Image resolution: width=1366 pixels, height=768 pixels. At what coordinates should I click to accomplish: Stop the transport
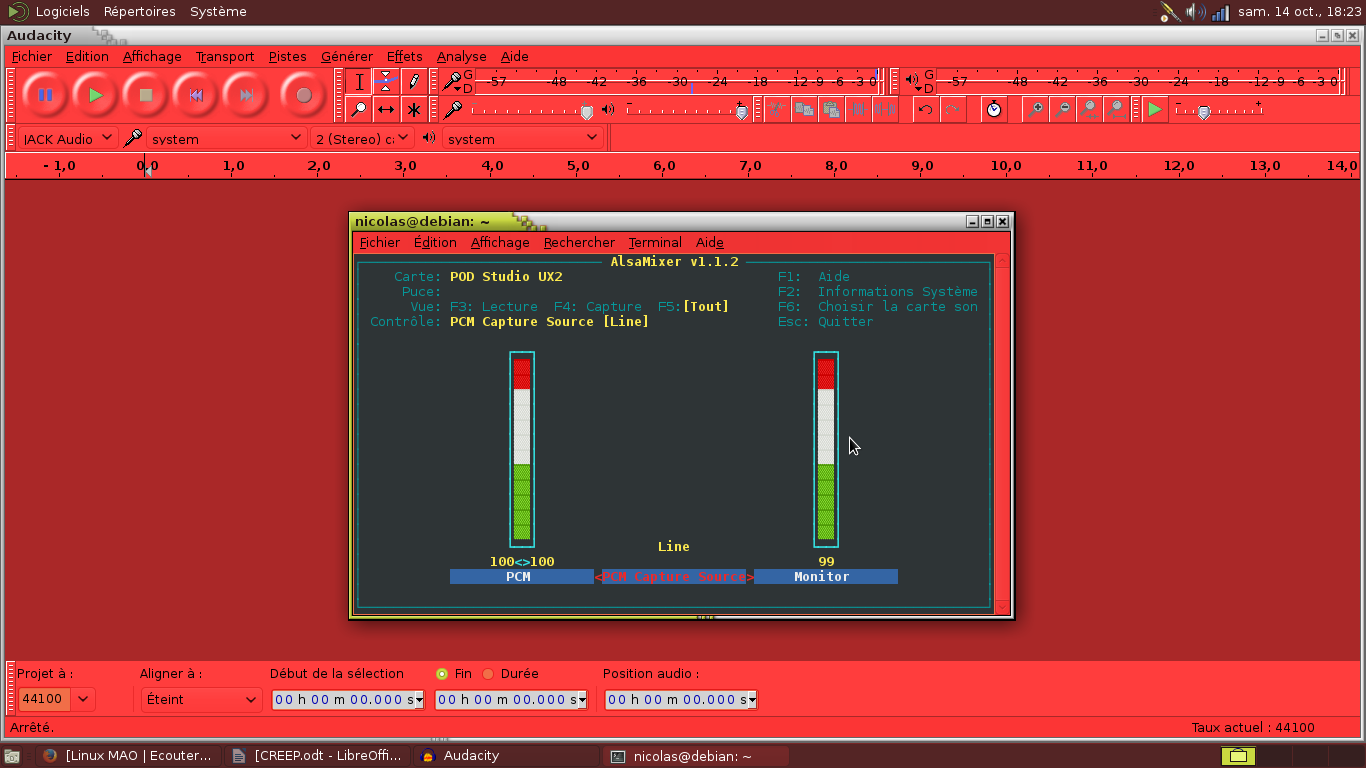click(146, 95)
